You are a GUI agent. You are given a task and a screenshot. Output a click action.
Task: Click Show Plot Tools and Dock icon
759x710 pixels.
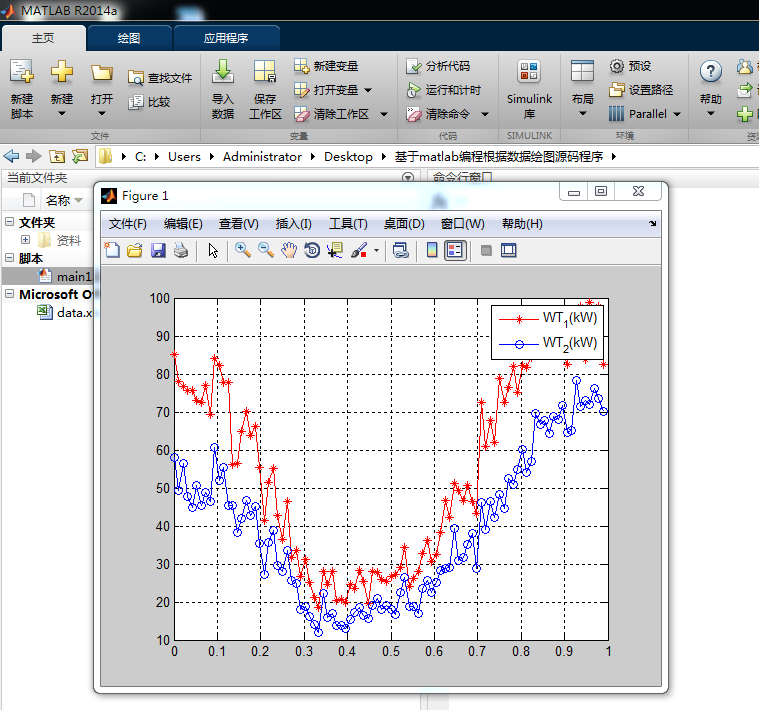(x=508, y=250)
